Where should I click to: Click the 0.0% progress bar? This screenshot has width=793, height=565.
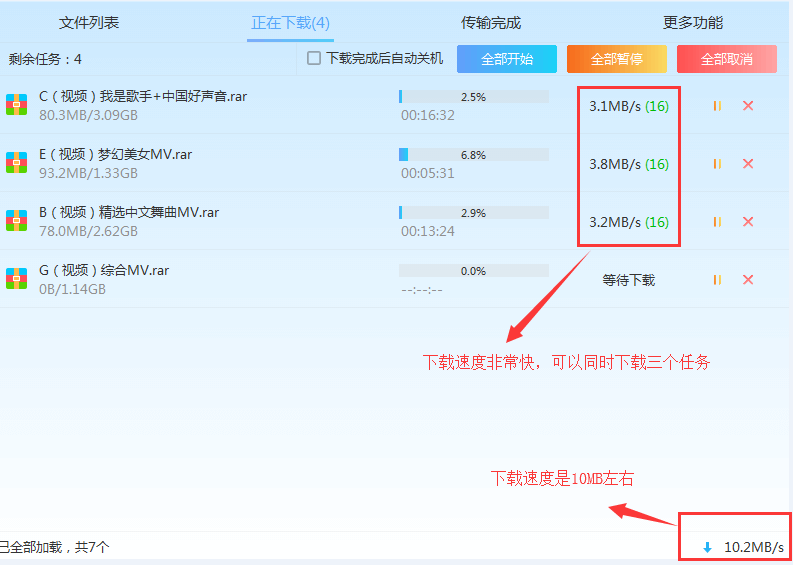[x=474, y=271]
